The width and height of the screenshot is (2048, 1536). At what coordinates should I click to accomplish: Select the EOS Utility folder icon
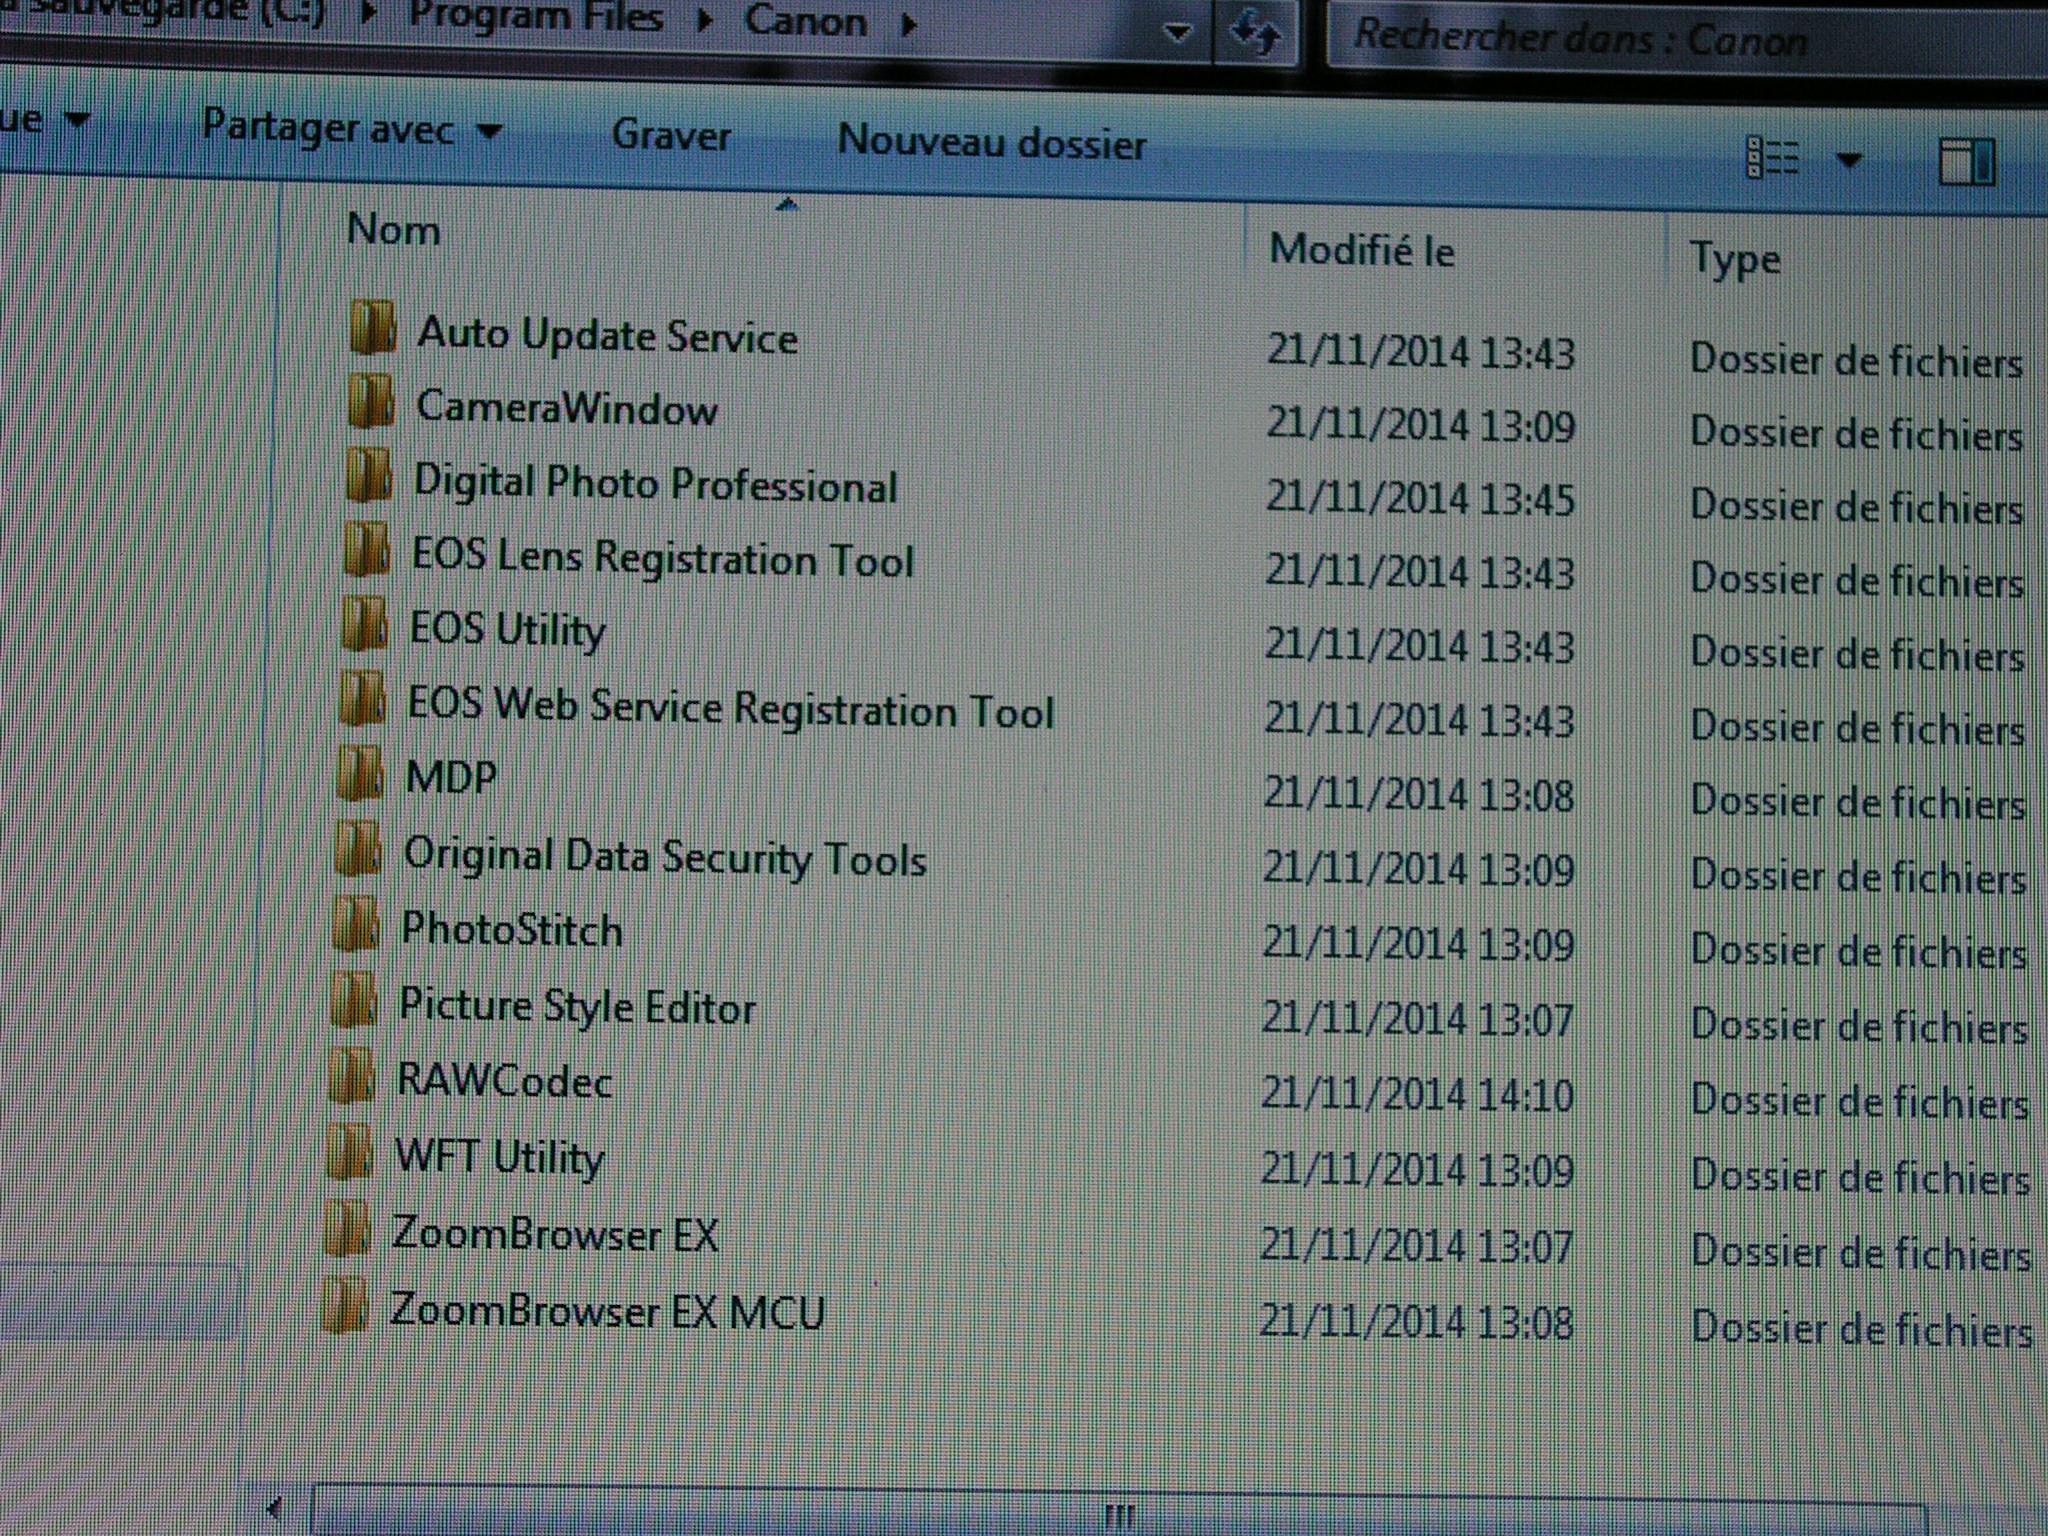(364, 624)
